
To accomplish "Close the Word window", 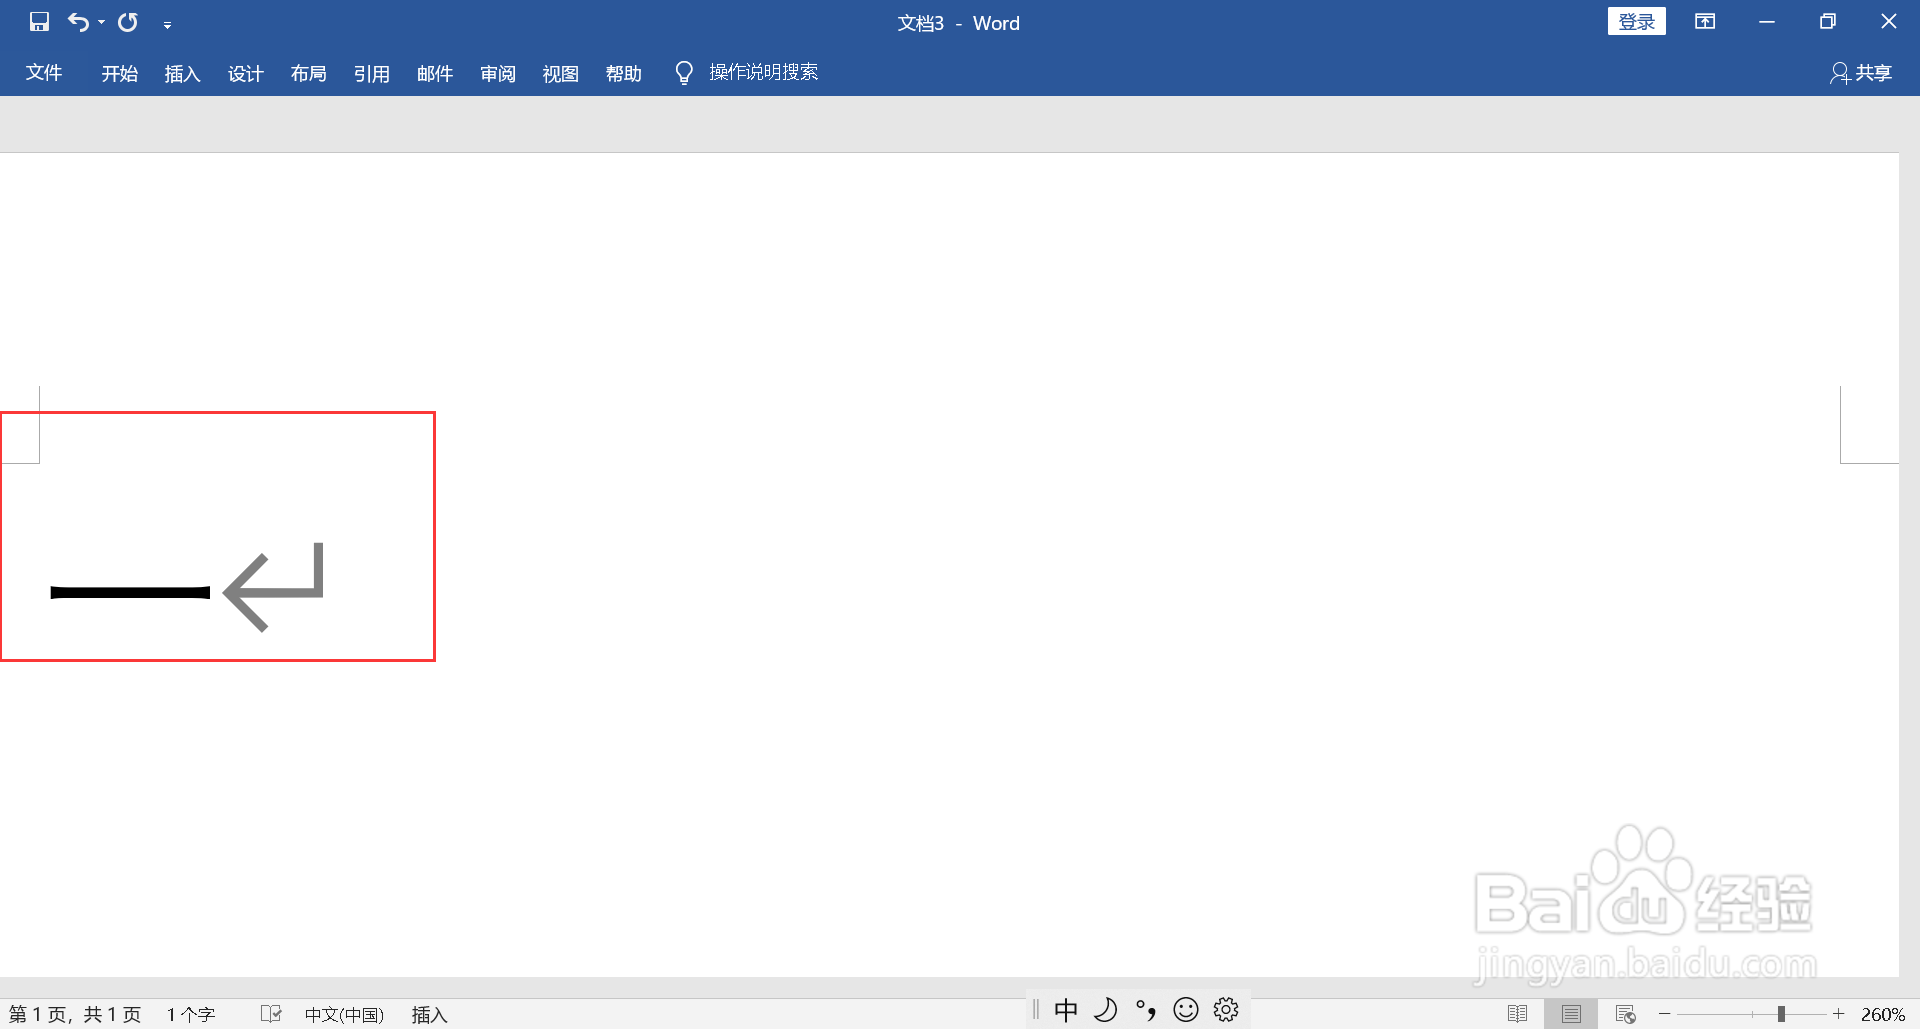I will (1889, 21).
